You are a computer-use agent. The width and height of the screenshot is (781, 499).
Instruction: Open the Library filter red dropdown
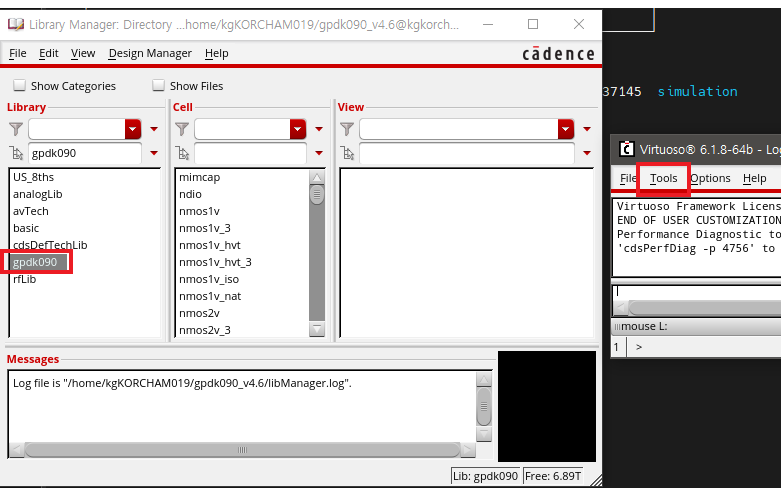(x=133, y=129)
